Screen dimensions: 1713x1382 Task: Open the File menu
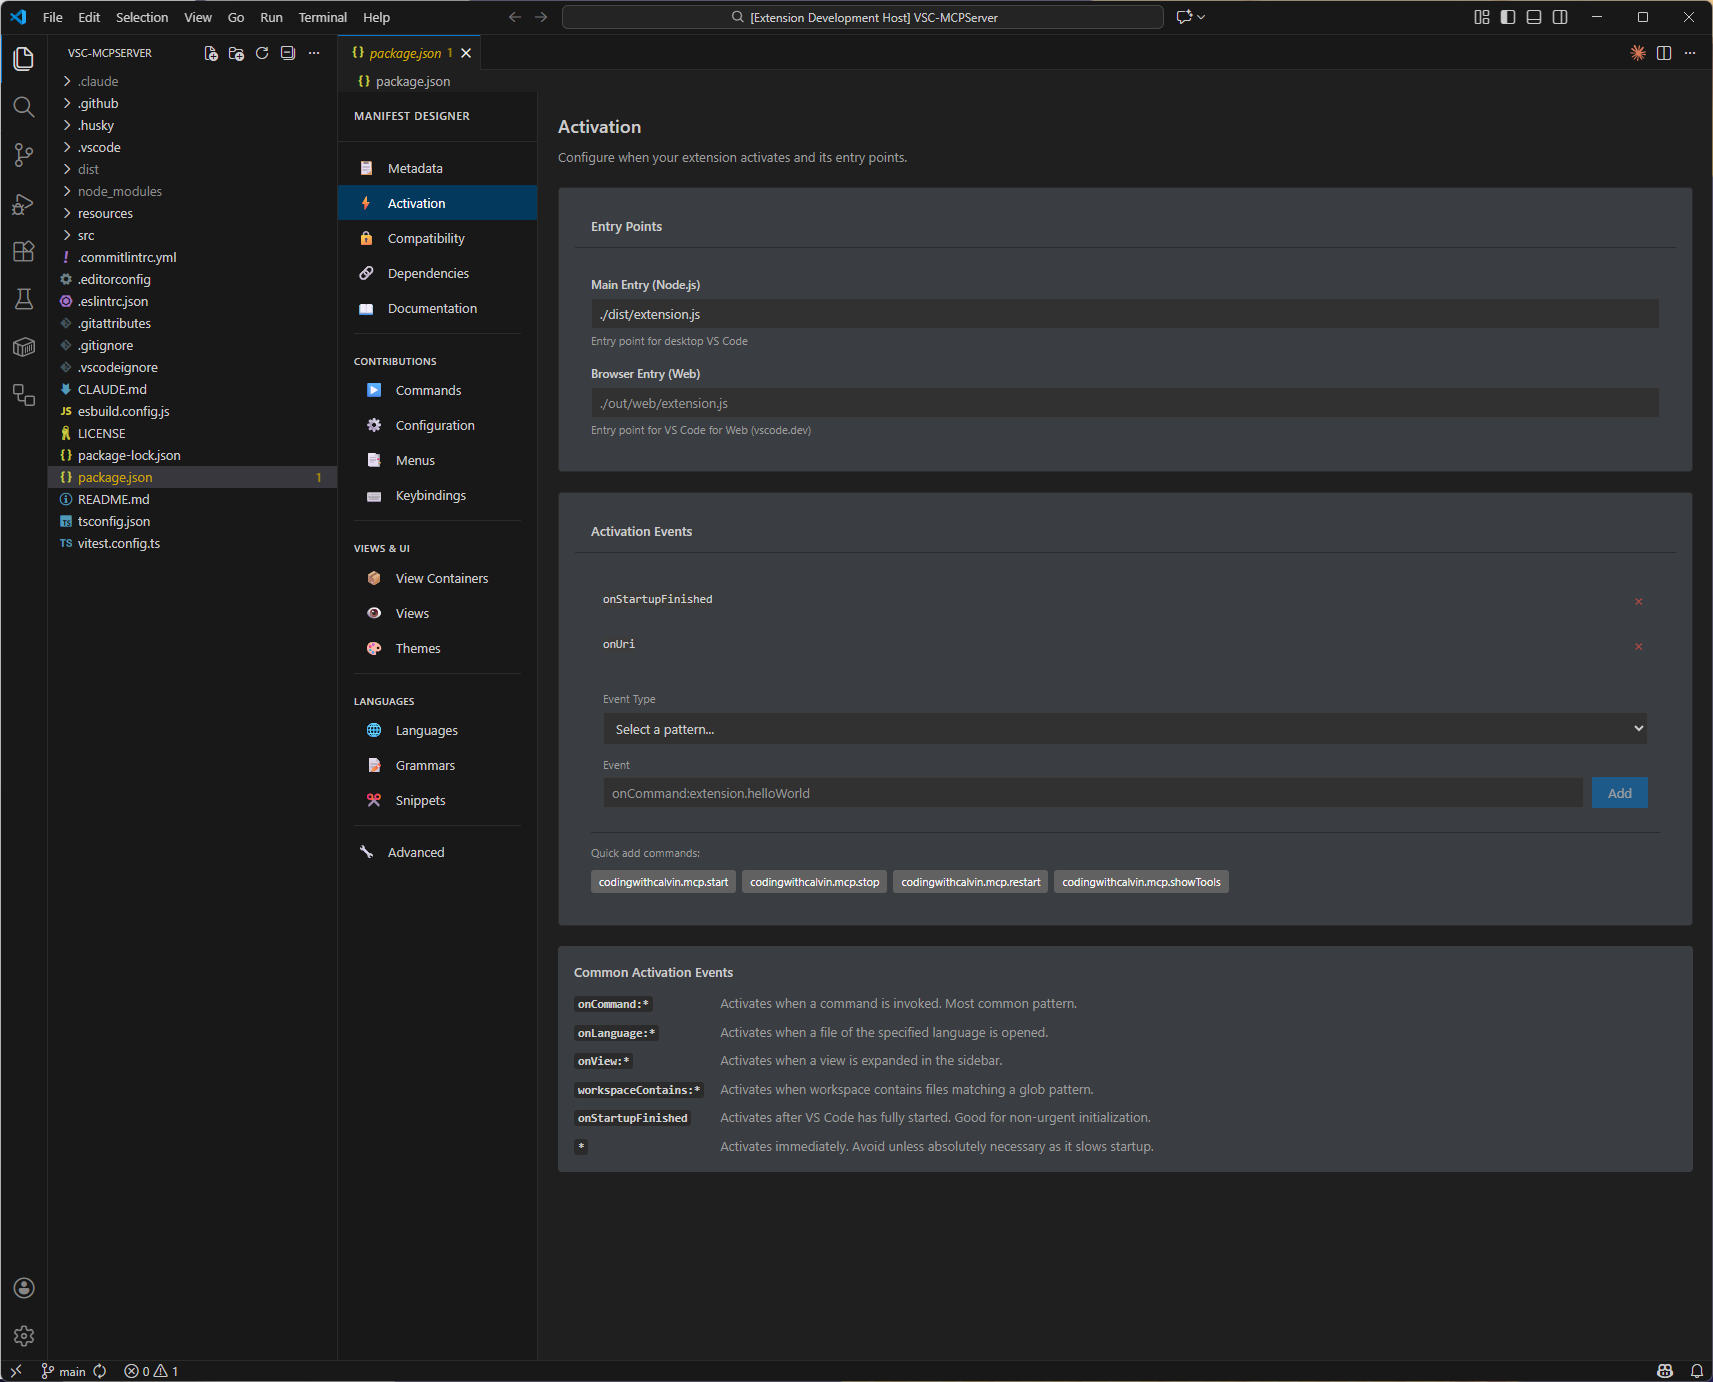(53, 17)
